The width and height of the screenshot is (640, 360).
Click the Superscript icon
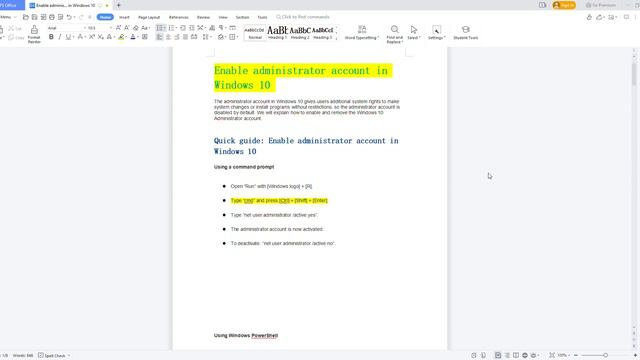pos(92,37)
